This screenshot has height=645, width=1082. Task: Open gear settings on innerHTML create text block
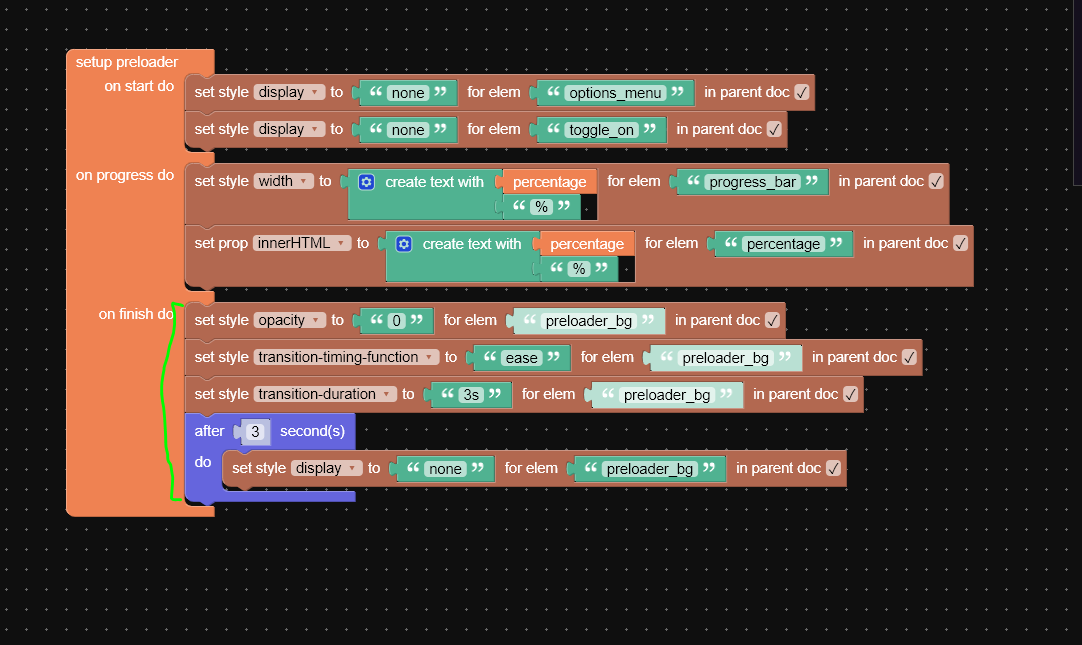[404, 244]
